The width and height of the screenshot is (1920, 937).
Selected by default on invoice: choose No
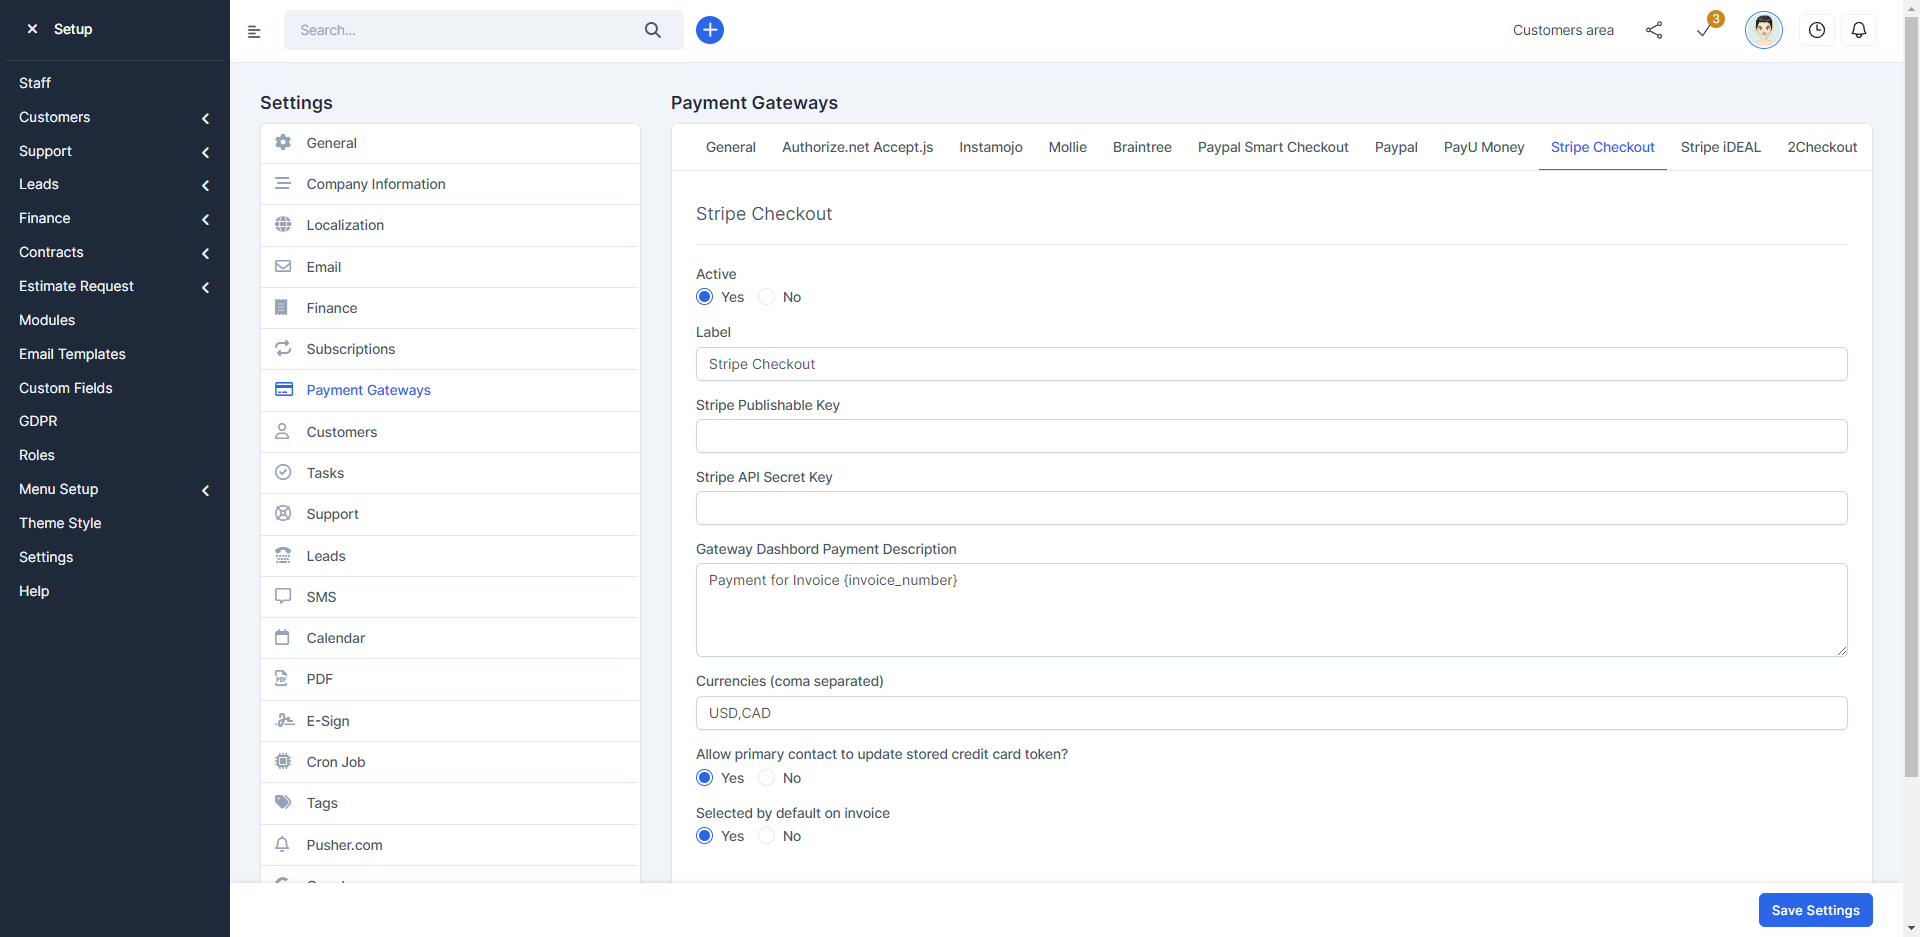(767, 836)
